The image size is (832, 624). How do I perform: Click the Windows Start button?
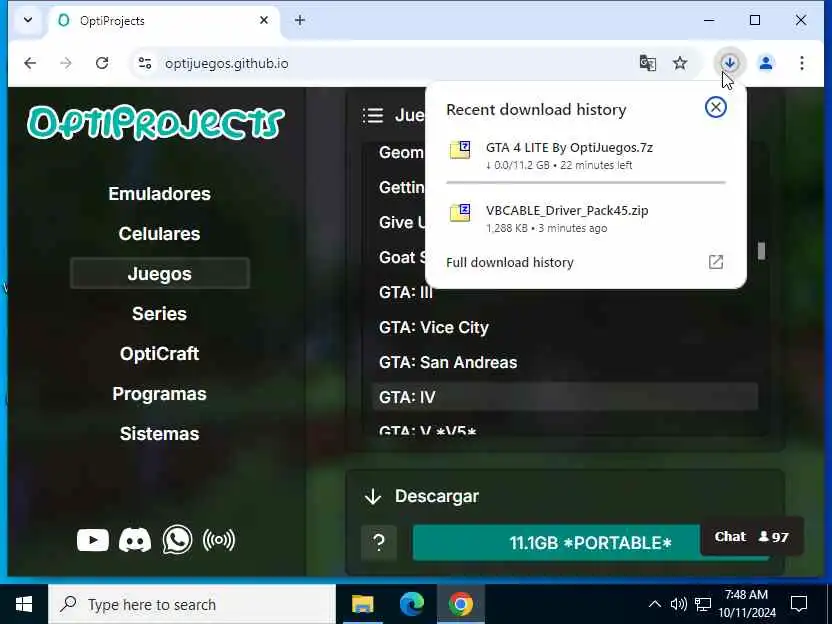click(x=24, y=604)
